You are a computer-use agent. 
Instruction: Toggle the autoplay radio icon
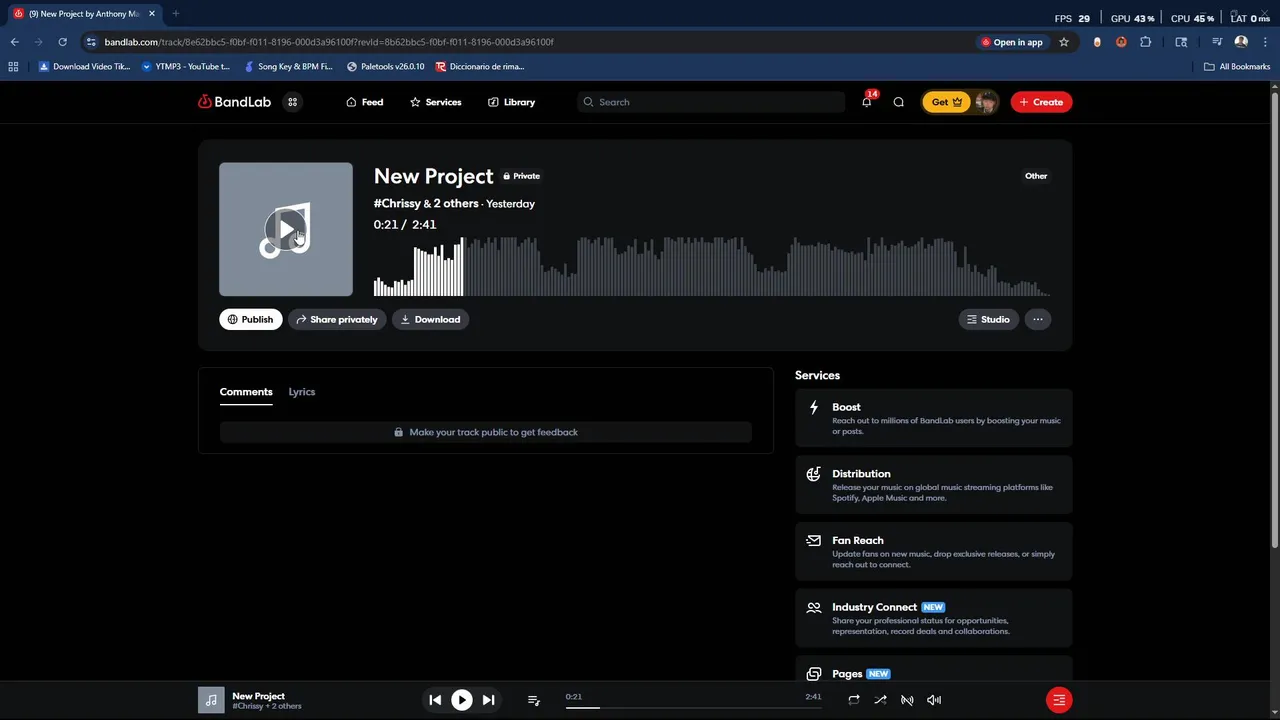907,700
